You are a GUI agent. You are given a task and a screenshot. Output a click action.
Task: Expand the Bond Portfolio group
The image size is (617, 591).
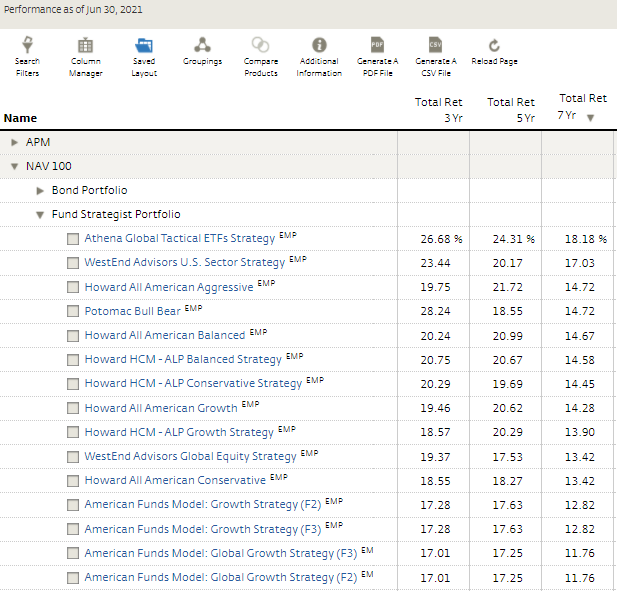(40, 191)
